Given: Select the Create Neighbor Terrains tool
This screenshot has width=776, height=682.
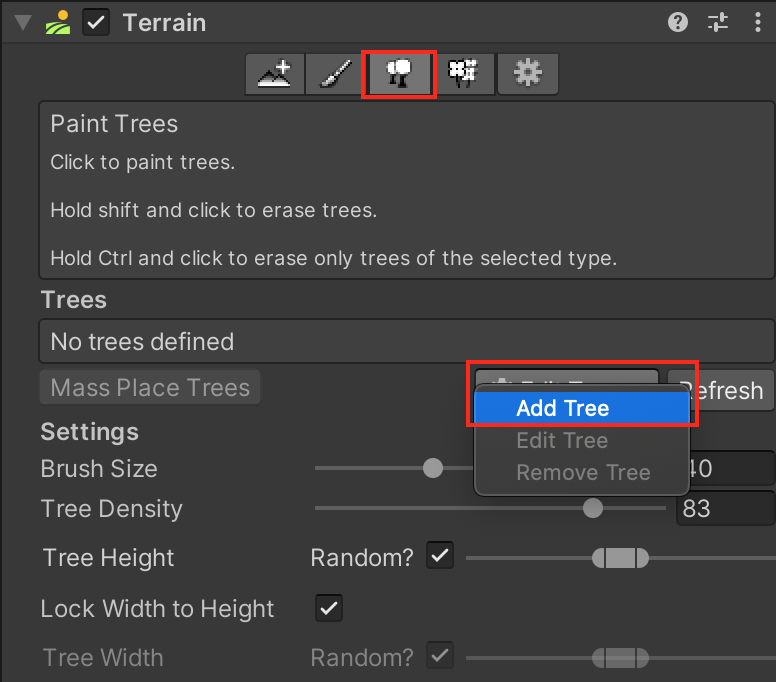Looking at the screenshot, I should coord(276,74).
